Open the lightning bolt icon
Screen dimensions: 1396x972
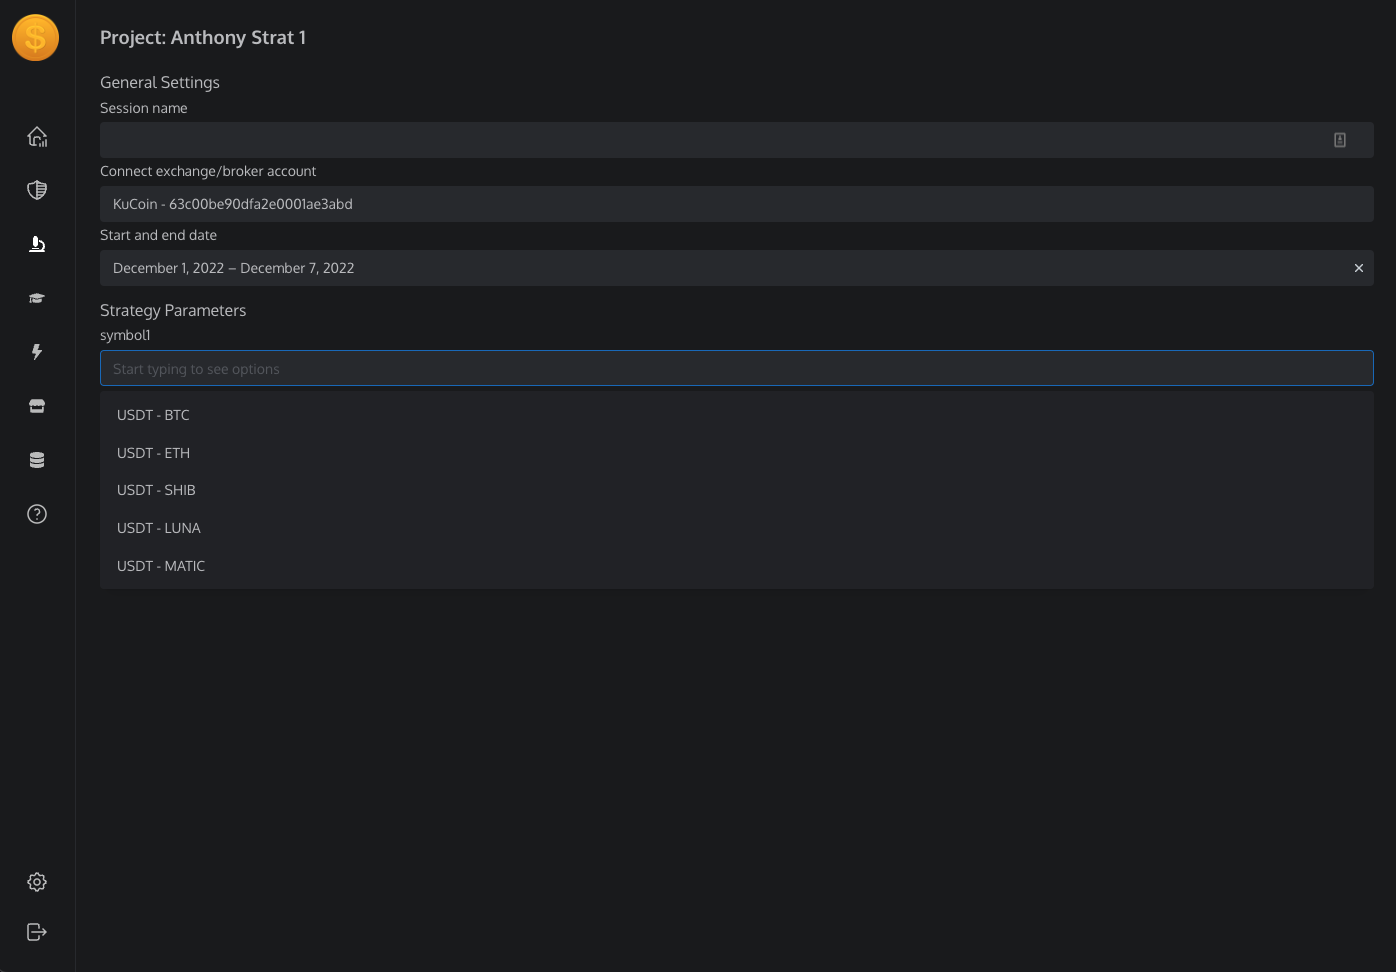(37, 352)
